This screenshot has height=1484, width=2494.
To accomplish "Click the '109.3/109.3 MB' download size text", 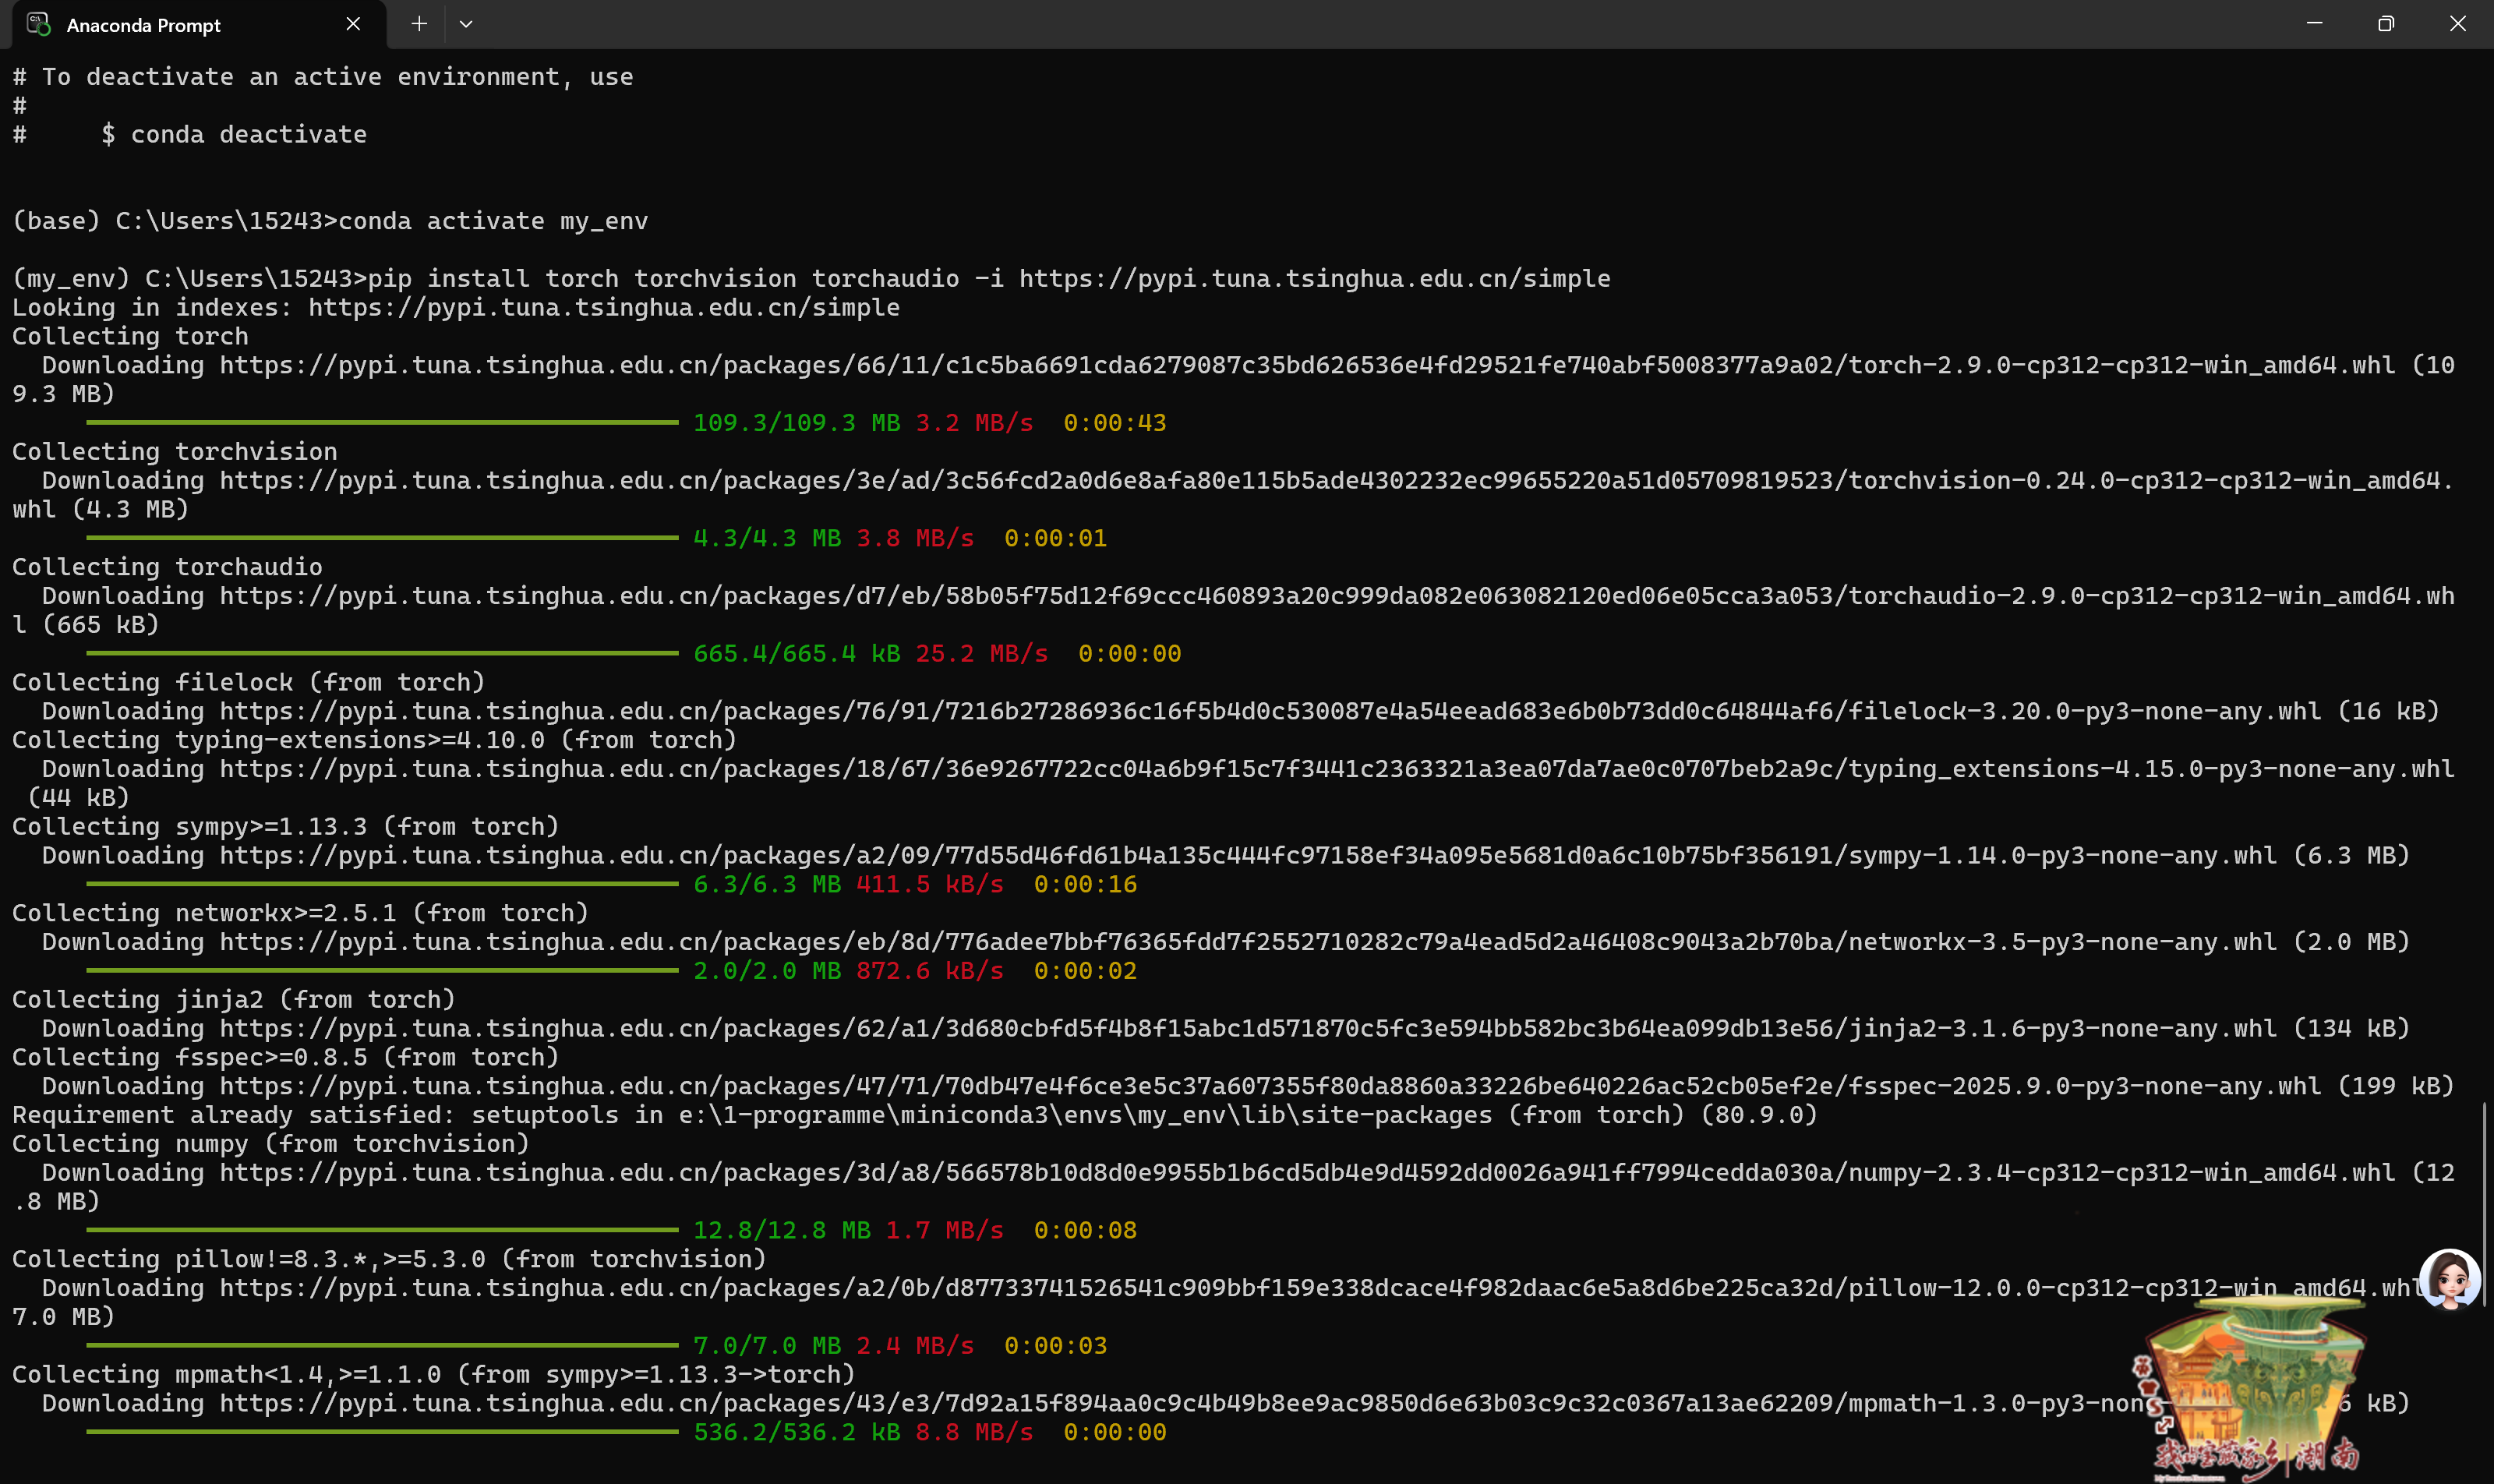I will pyautogui.click(x=797, y=423).
